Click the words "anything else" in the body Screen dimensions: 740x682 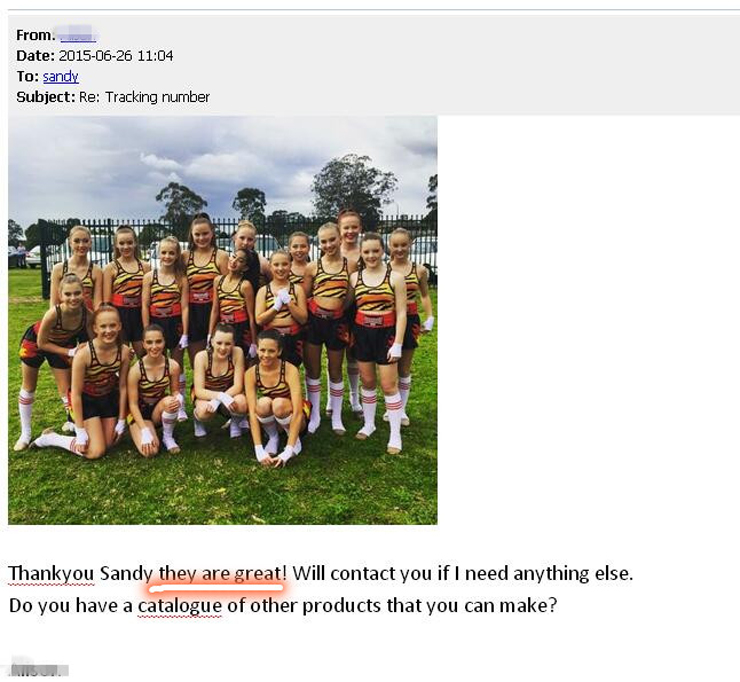572,573
